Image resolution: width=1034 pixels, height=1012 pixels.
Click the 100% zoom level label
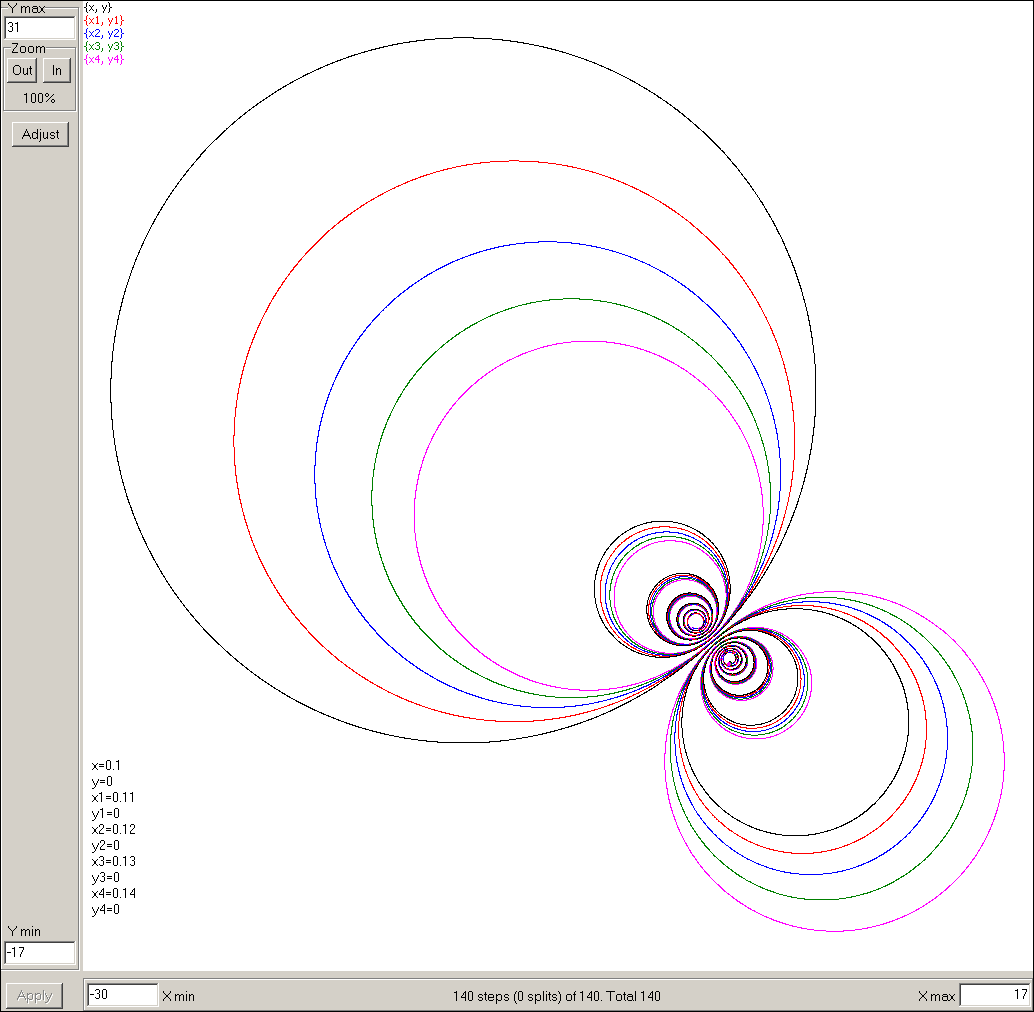pos(39,98)
